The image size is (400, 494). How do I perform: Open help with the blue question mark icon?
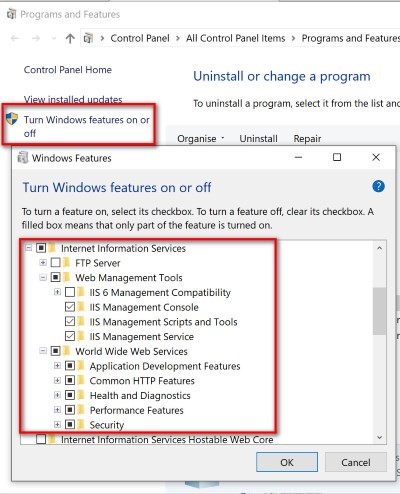tap(378, 186)
